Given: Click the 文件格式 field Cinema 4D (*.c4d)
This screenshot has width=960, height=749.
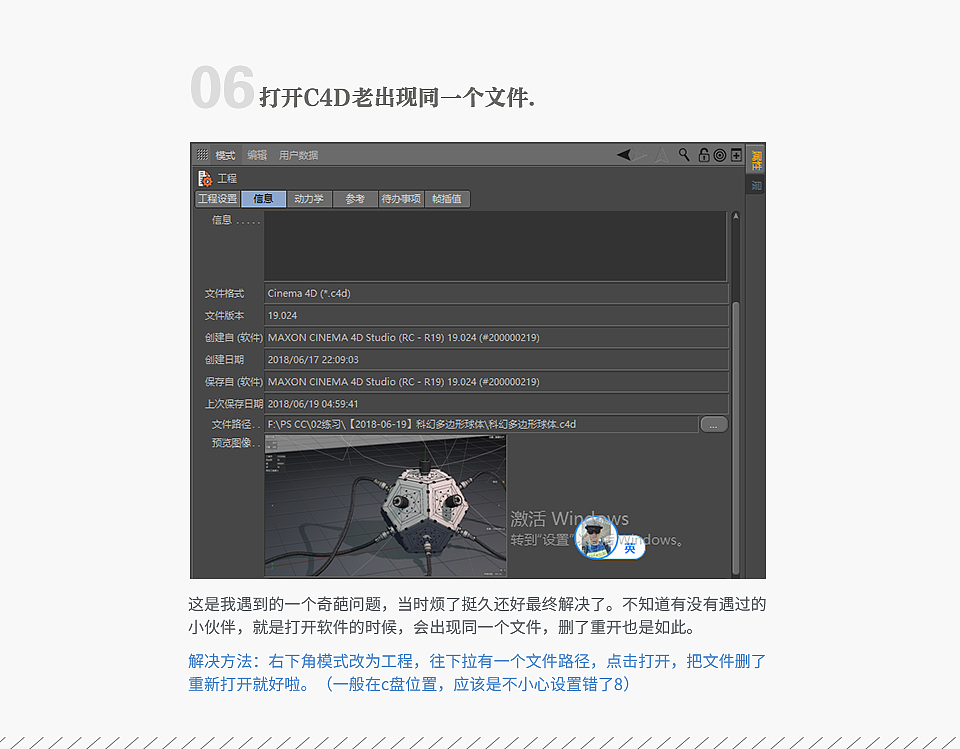Looking at the screenshot, I should (497, 293).
